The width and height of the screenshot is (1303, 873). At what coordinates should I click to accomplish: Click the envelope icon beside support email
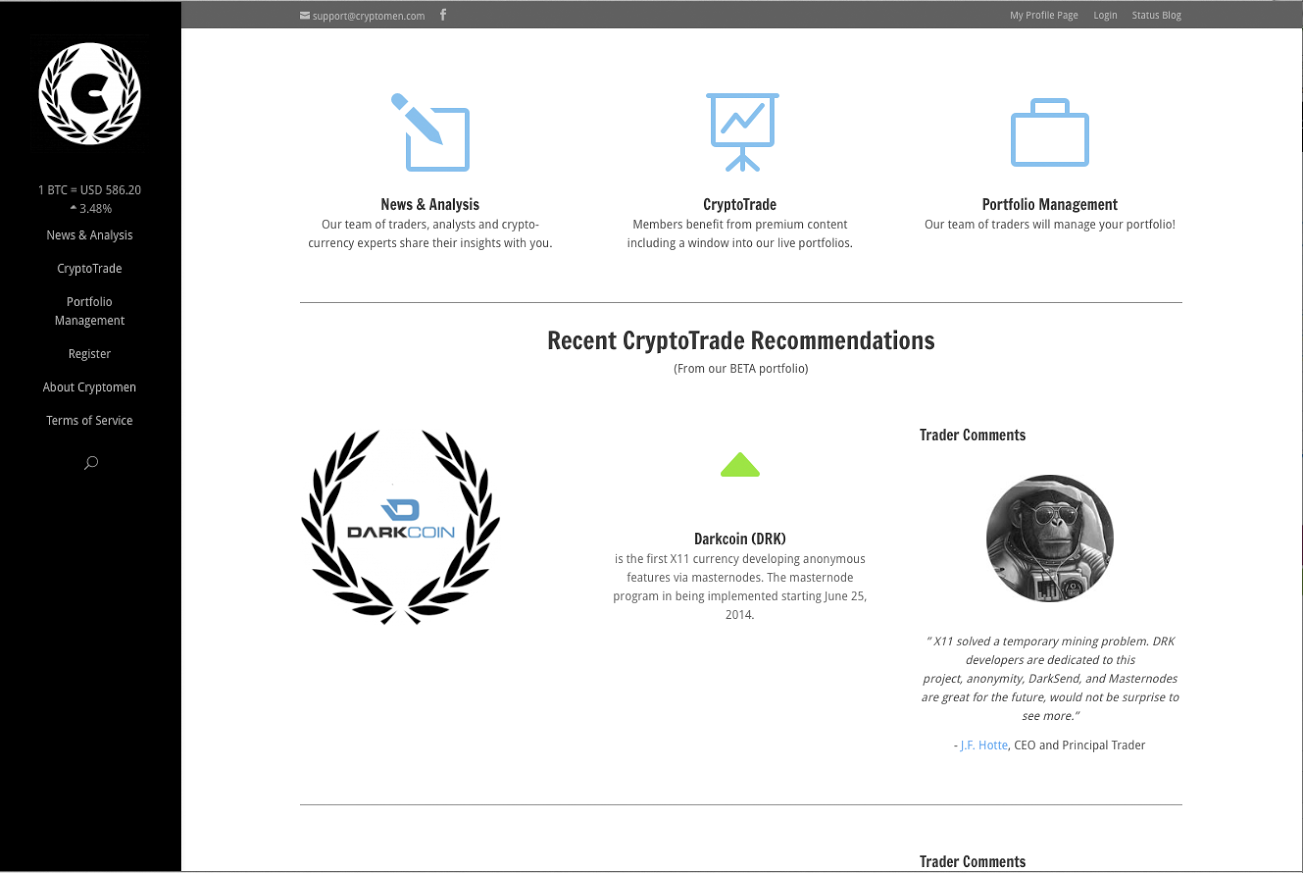coord(305,15)
